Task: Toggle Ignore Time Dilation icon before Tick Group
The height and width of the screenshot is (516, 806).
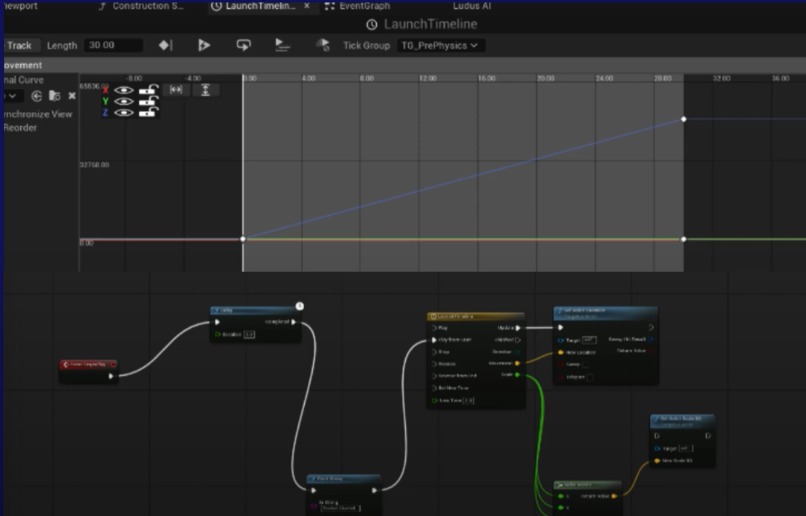Action: 322,45
